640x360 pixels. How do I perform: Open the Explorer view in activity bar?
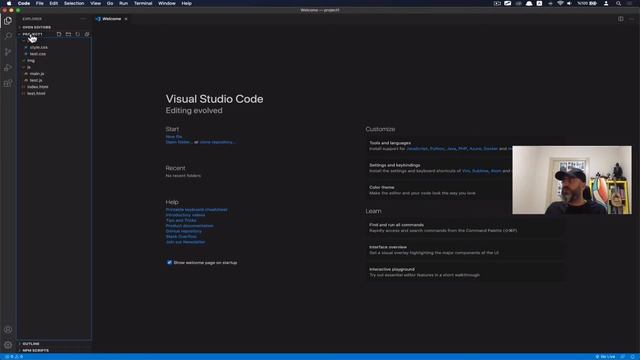8,20
